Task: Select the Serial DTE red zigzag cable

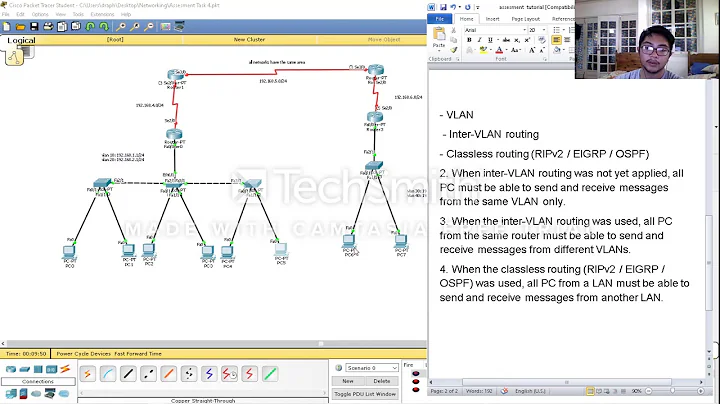Action: [x=249, y=374]
